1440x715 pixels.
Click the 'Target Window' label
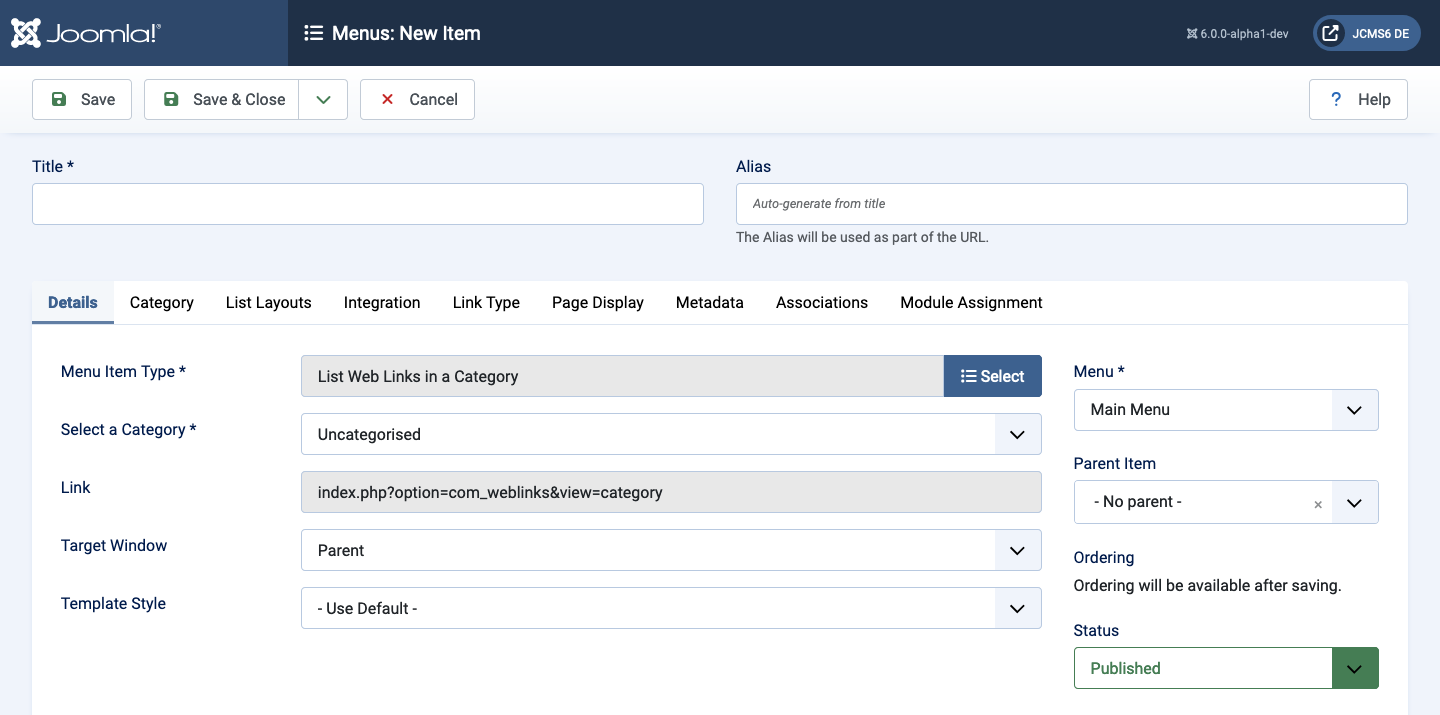click(114, 545)
